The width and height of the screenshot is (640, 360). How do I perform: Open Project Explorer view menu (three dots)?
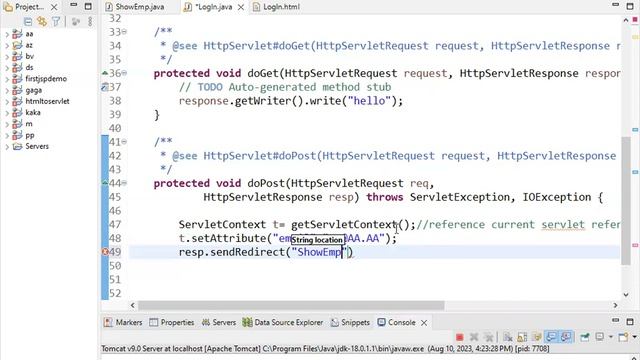[x=90, y=21]
